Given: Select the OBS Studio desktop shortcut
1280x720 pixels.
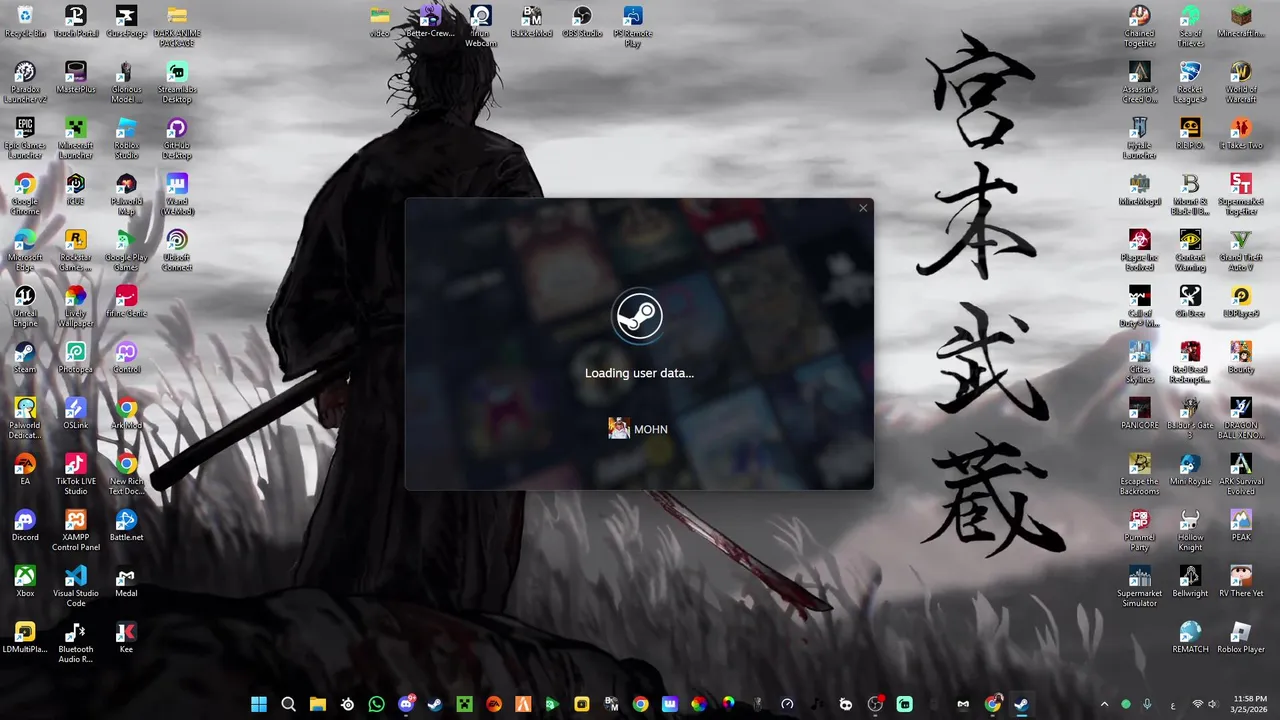Looking at the screenshot, I should [582, 22].
